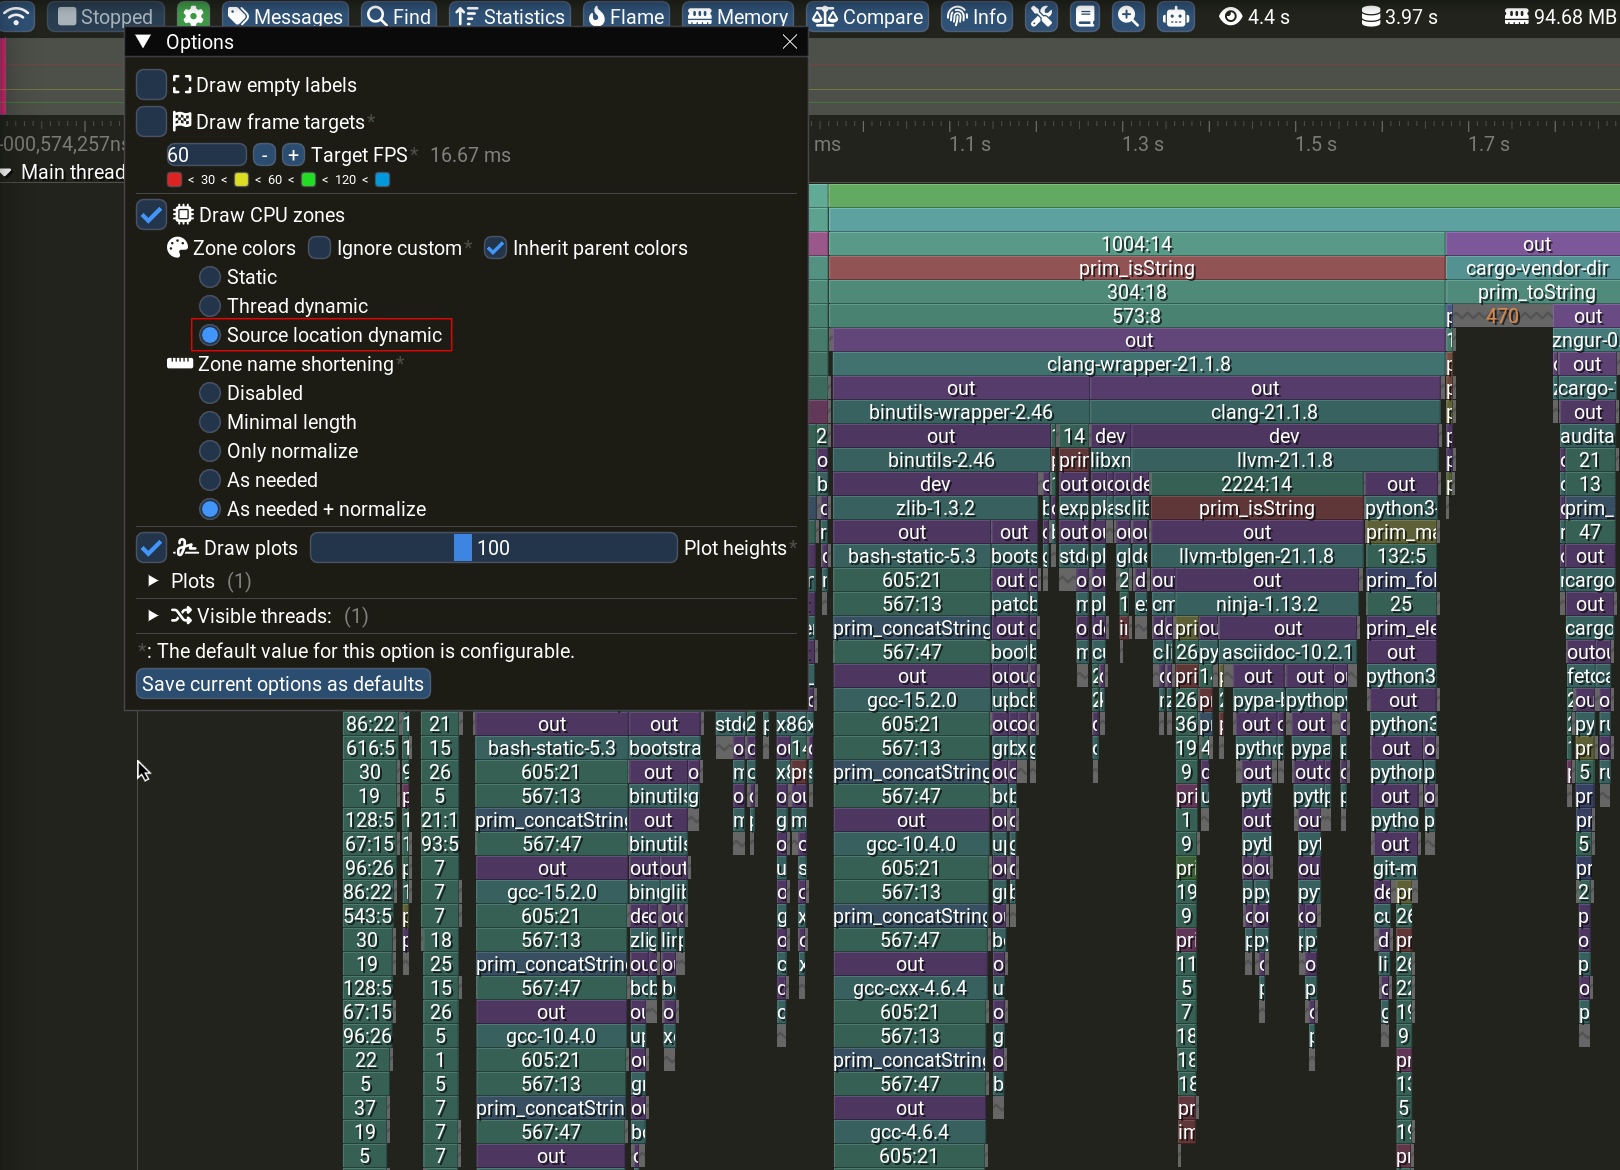Click the Target FPS input field
This screenshot has width=1620, height=1170.
pyautogui.click(x=206, y=155)
